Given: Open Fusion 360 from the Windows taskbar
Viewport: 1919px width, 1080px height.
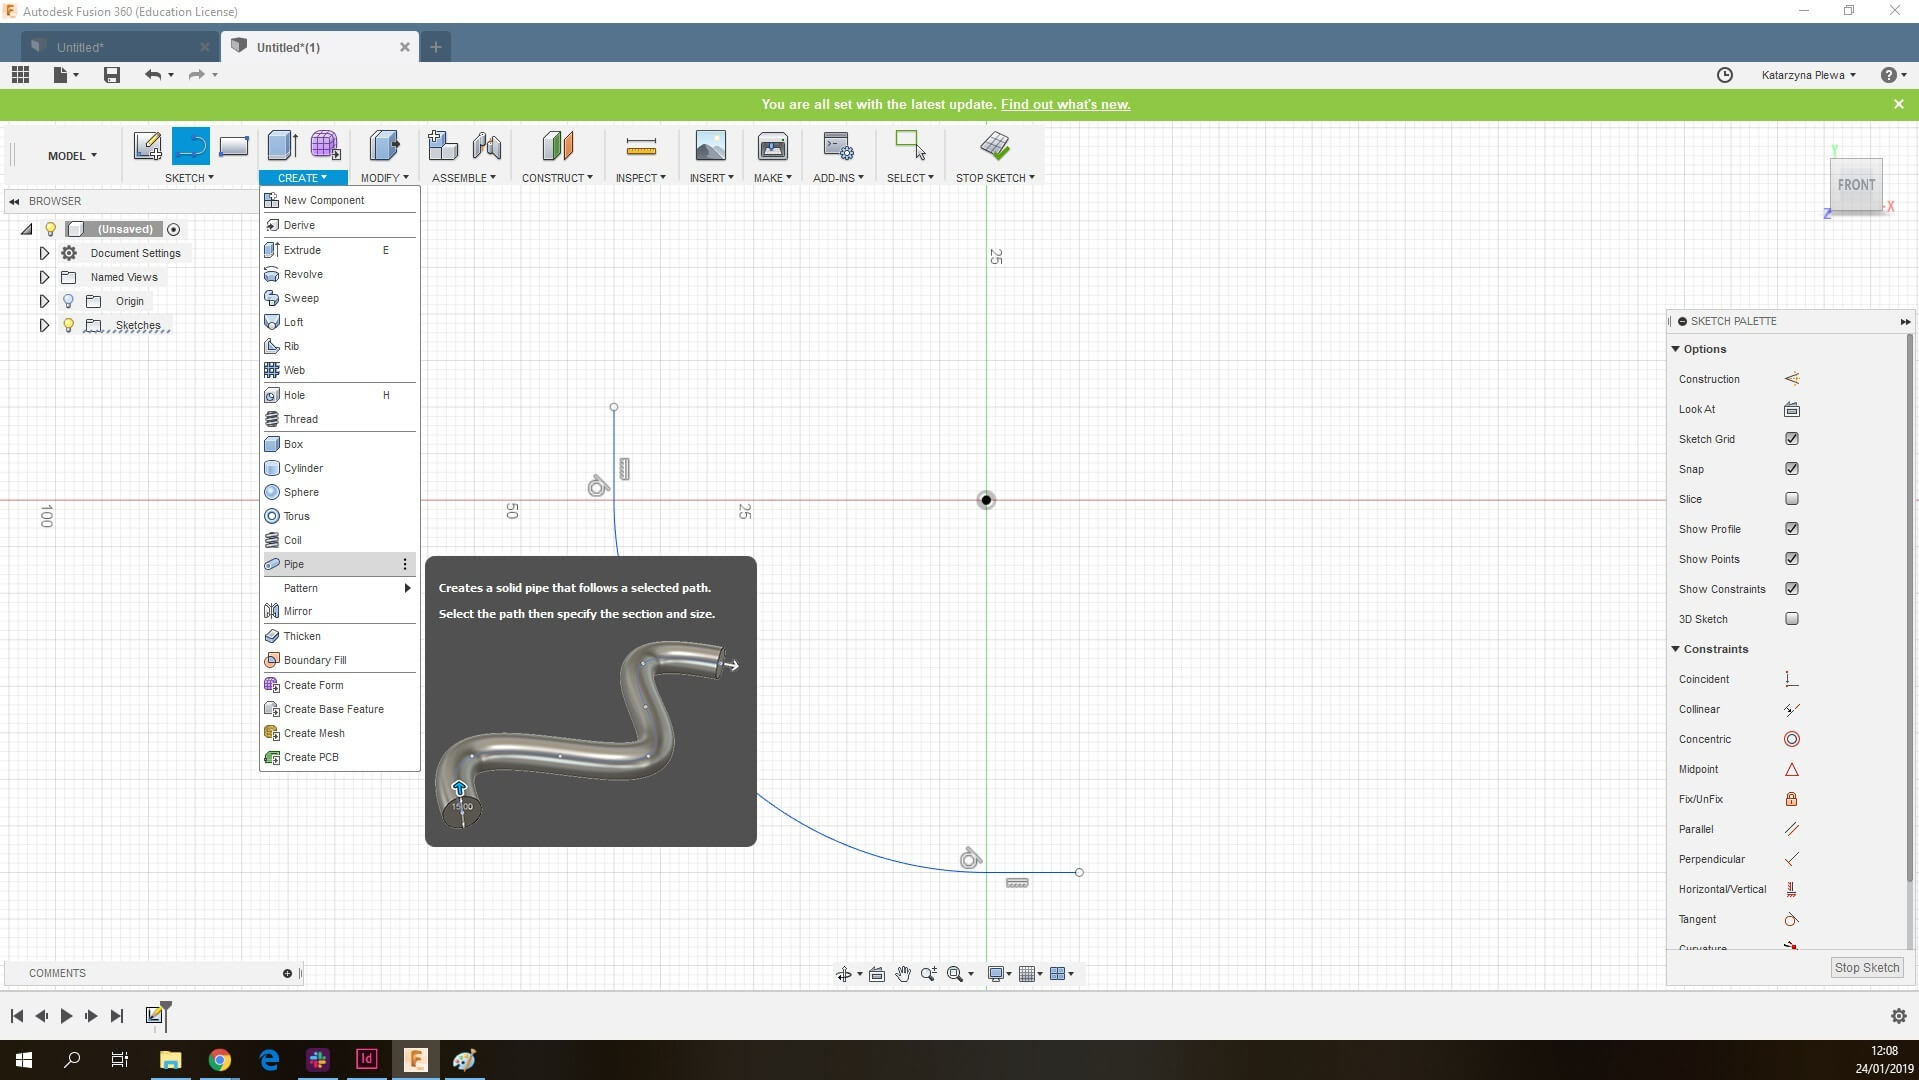Looking at the screenshot, I should (415, 1059).
